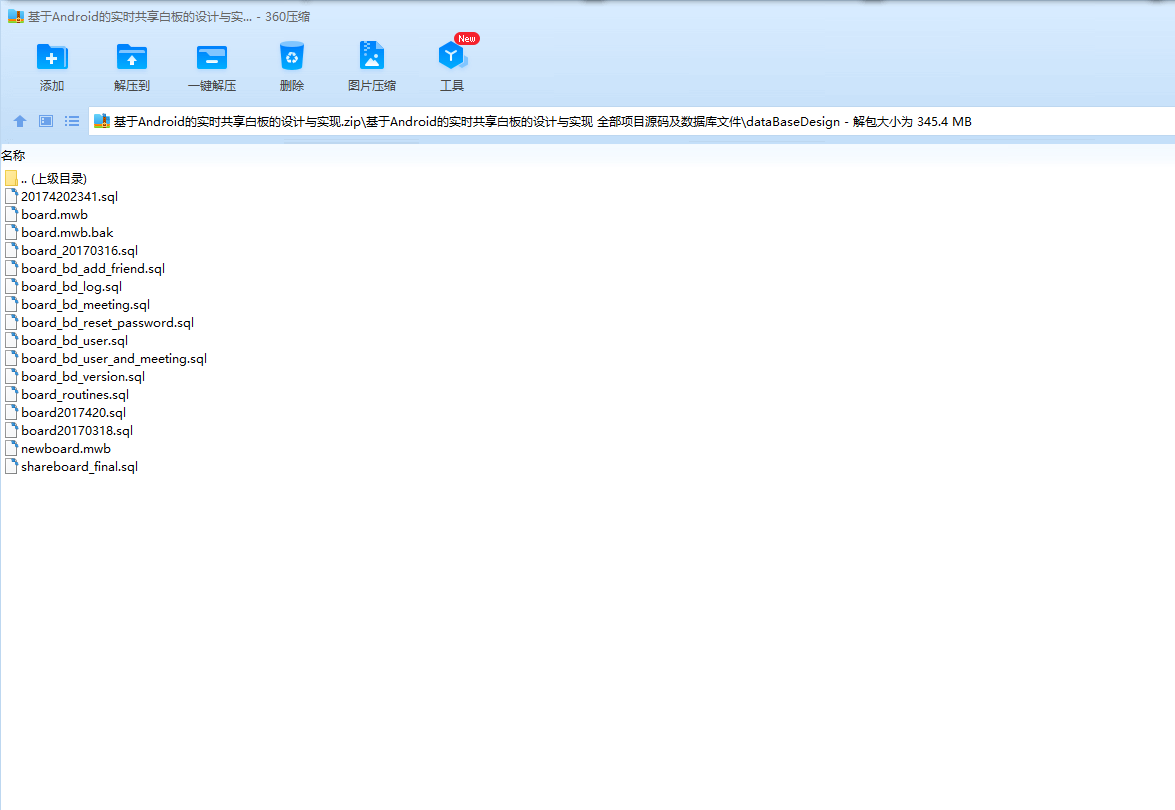Viewport: 1175px width, 810px height.
Task: Click file icon next to board_routines.sql
Action: point(11,394)
